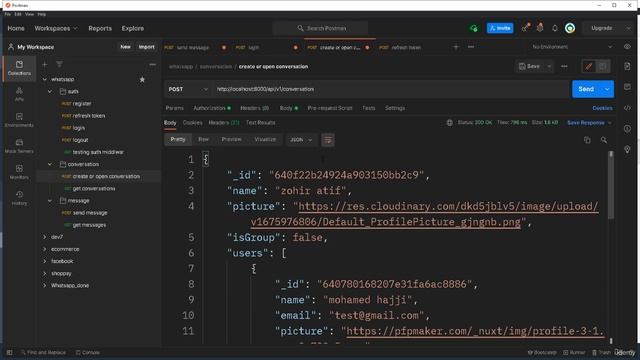Open the info icon in the right sidebar

tap(627, 129)
